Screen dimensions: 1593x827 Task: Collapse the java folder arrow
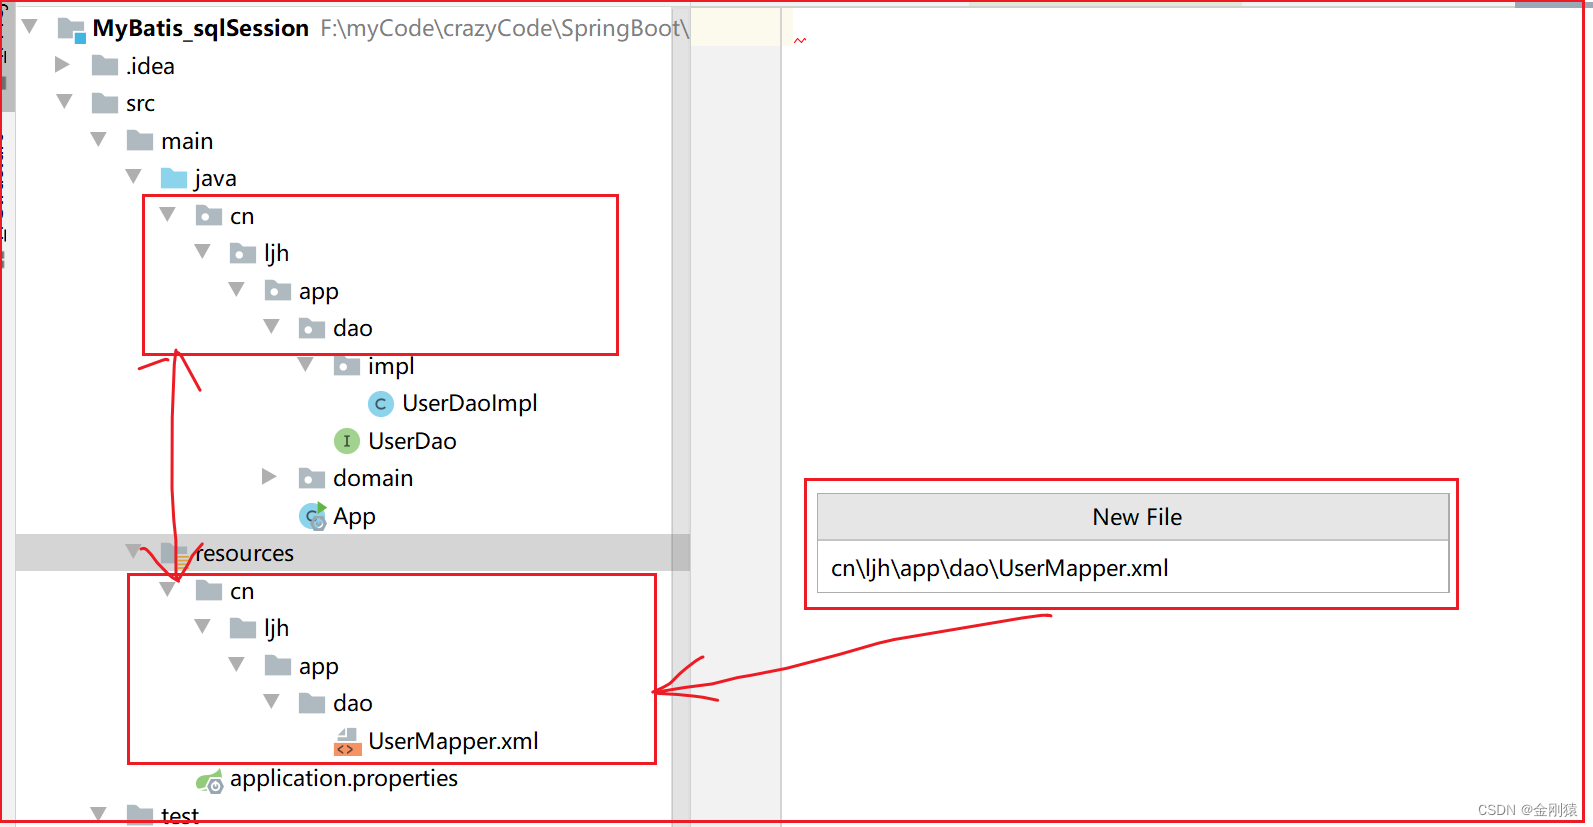(134, 176)
